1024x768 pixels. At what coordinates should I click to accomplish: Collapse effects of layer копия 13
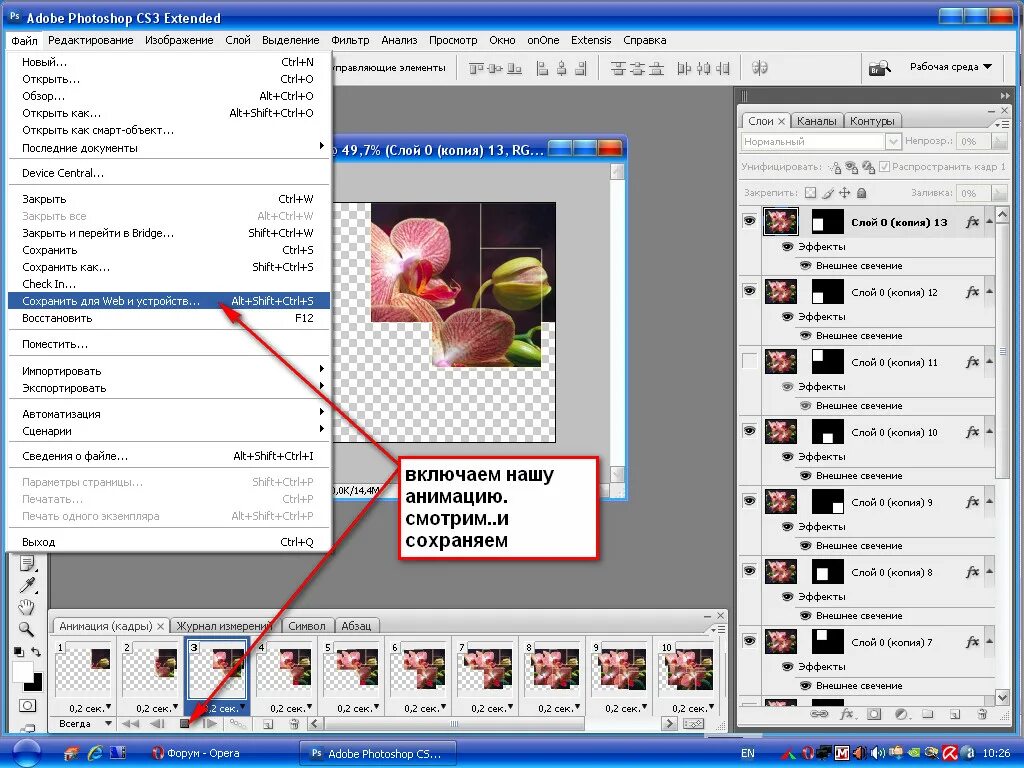pos(989,221)
